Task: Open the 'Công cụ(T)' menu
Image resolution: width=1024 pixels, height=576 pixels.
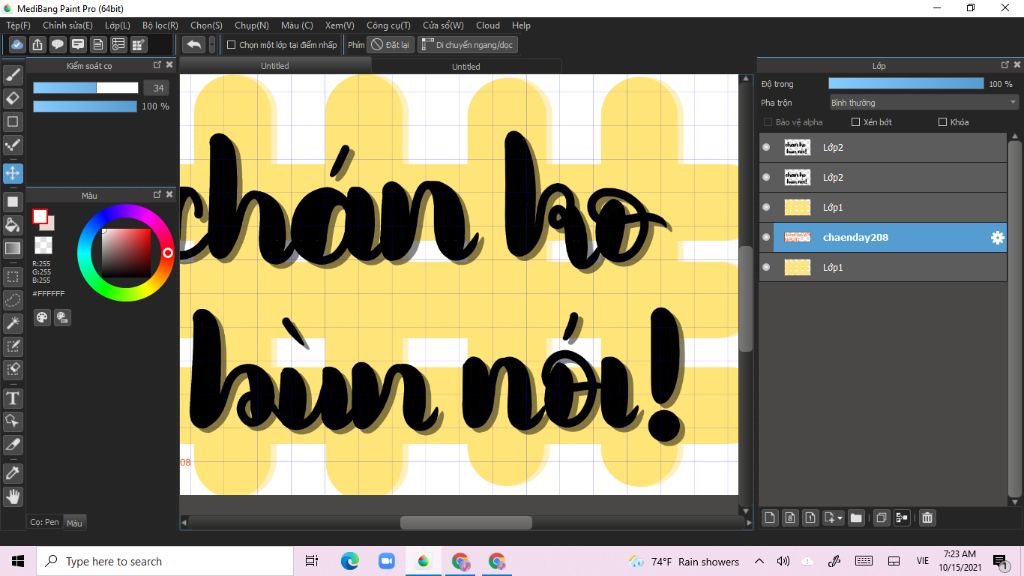Action: 388,25
